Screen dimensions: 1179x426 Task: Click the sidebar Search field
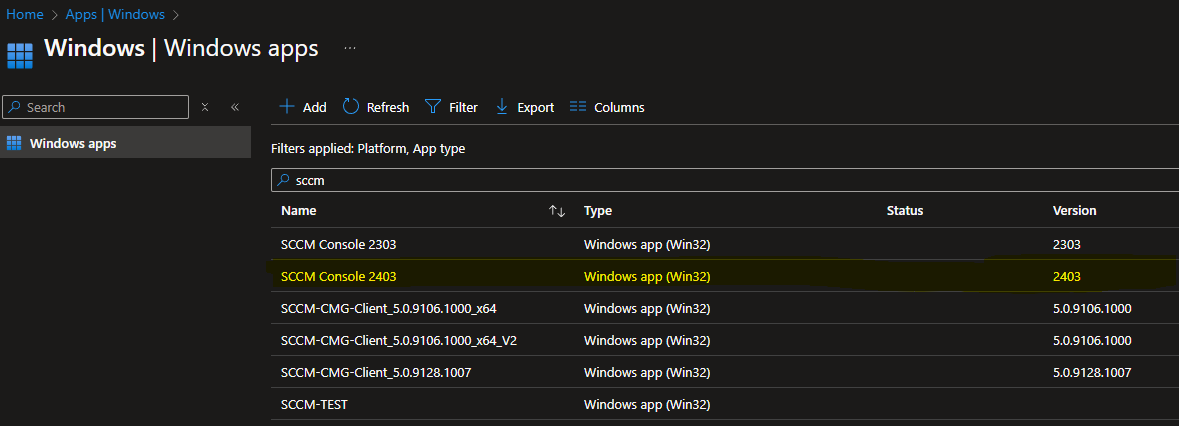coord(95,107)
